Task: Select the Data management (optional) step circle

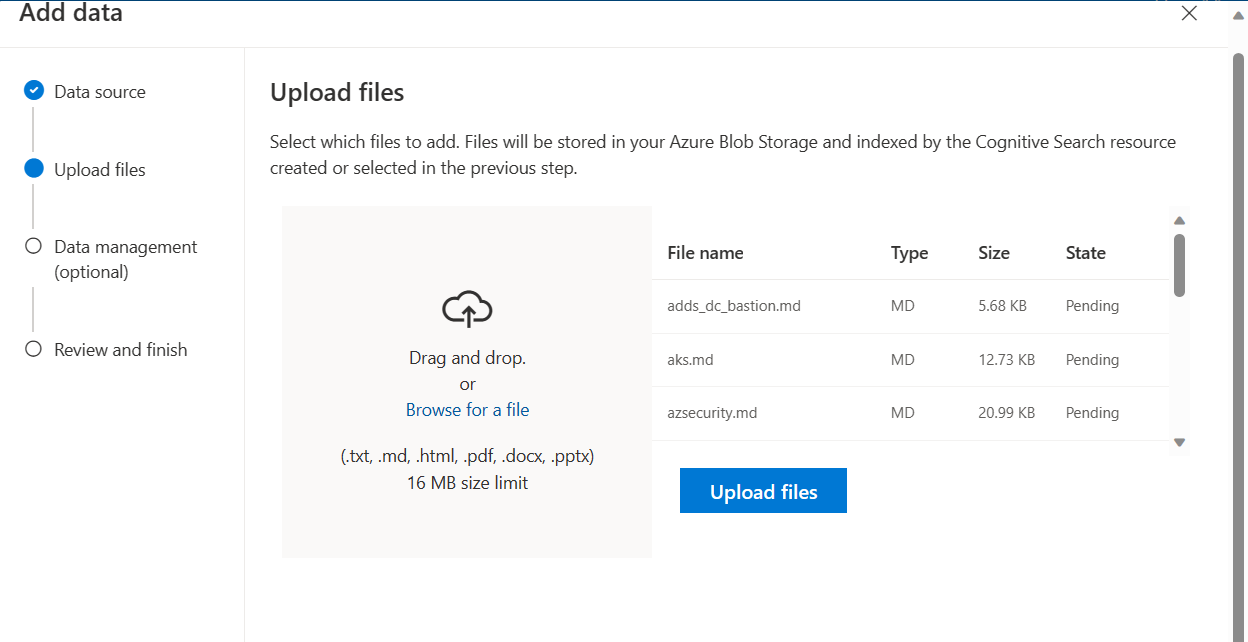Action: click(33, 245)
